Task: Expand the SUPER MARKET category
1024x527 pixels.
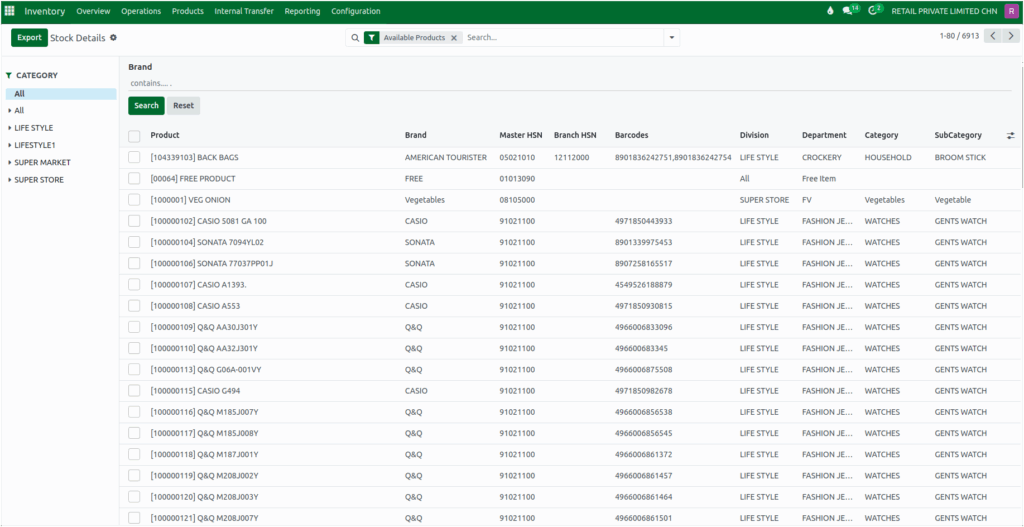Action: click(10, 163)
